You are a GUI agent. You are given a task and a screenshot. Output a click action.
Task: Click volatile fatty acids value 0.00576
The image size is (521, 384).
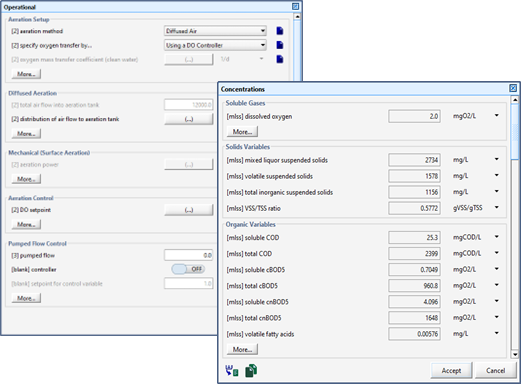pyautogui.click(x=414, y=334)
